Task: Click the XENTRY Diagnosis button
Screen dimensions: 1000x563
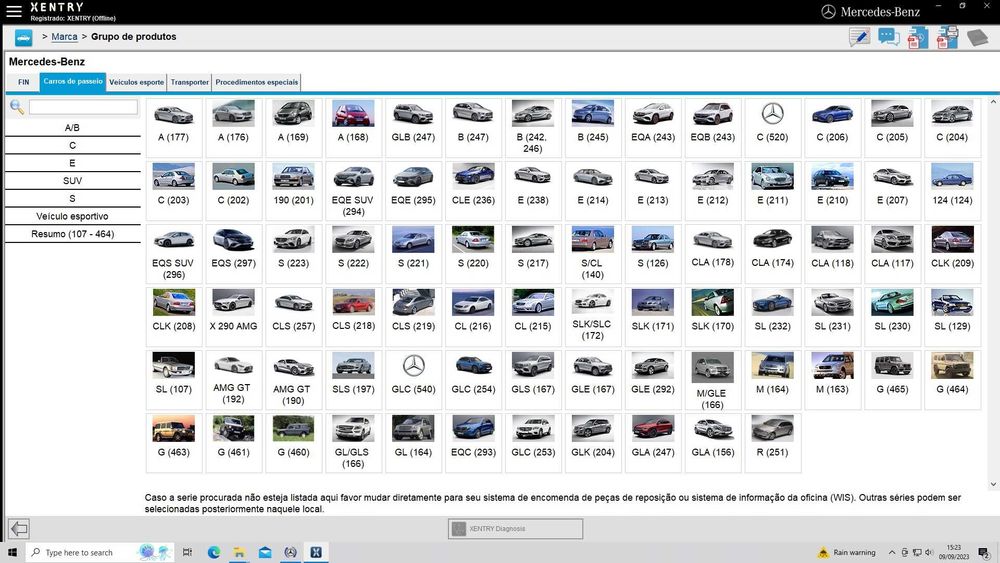Action: pos(515,529)
